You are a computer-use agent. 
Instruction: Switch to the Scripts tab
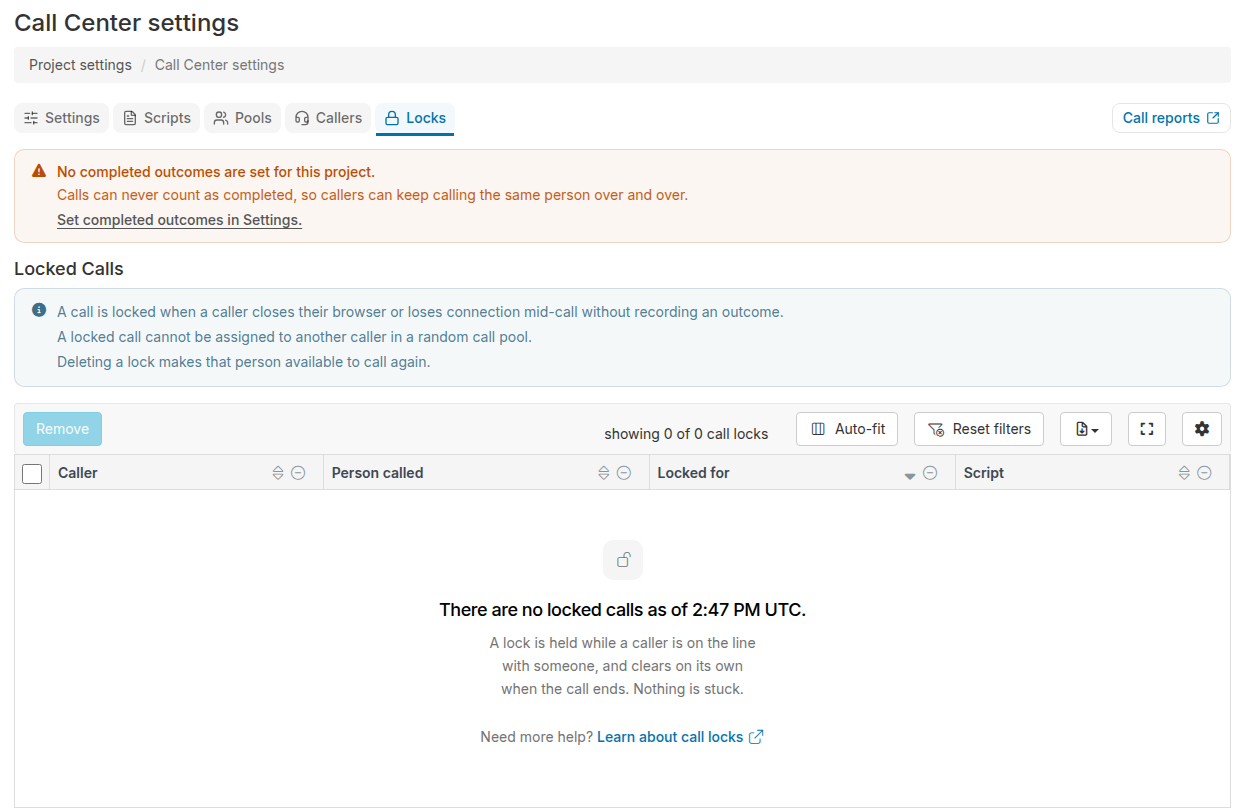(156, 118)
